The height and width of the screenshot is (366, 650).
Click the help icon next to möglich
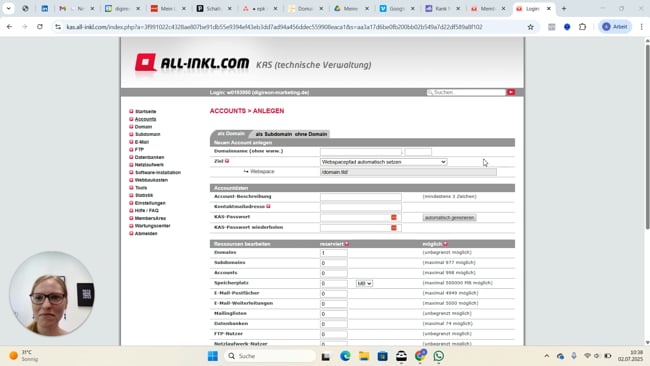point(445,244)
